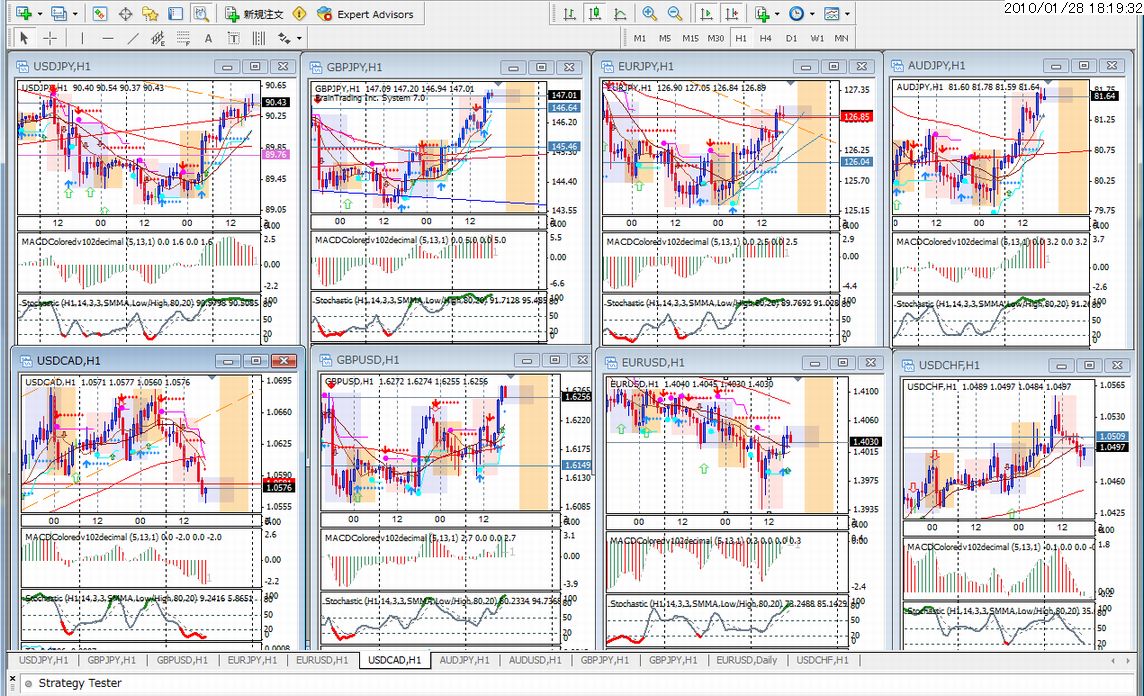Zoom in on the chart

pos(649,13)
